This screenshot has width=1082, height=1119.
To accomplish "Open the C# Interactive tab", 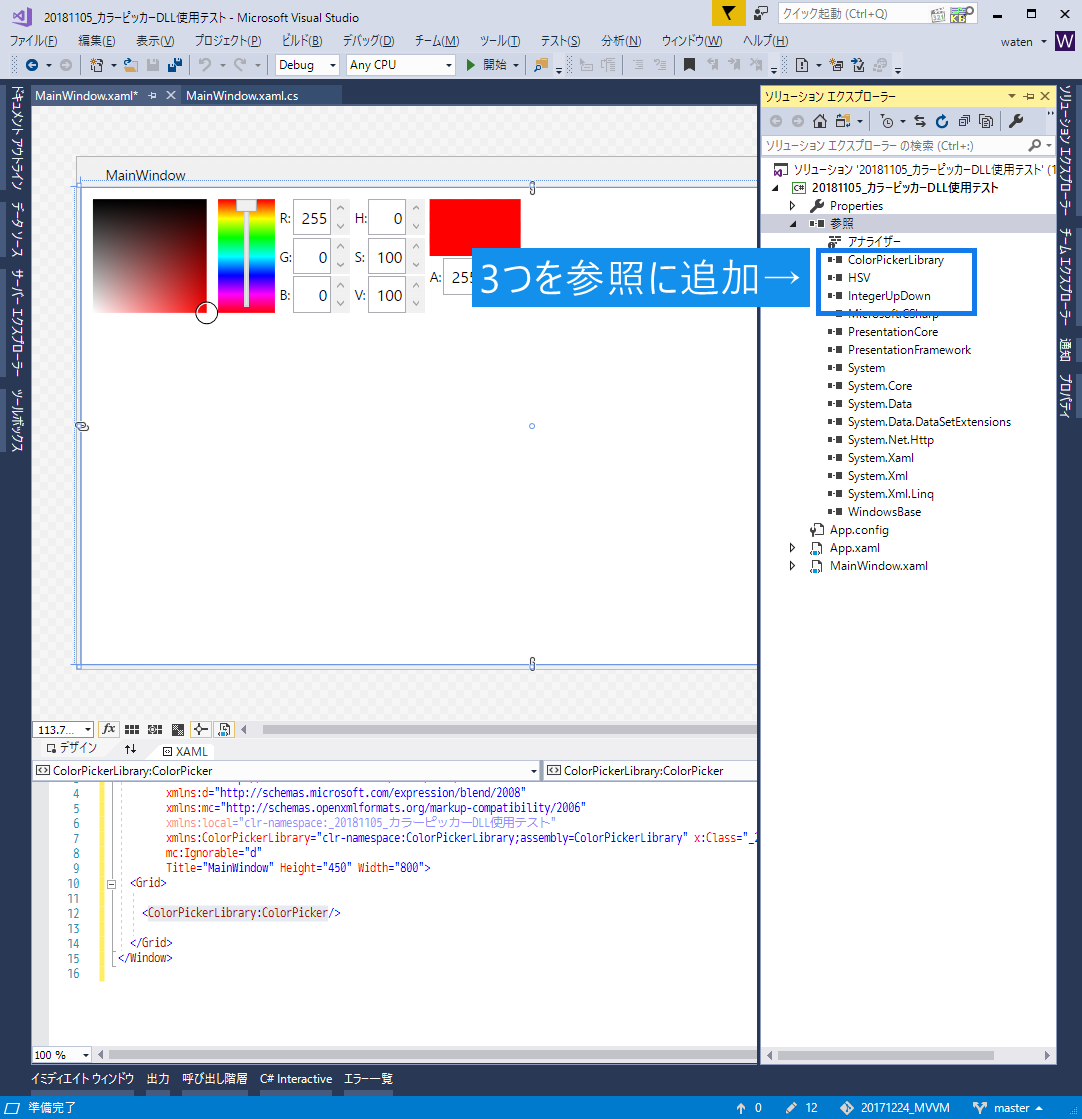I will point(295,1078).
